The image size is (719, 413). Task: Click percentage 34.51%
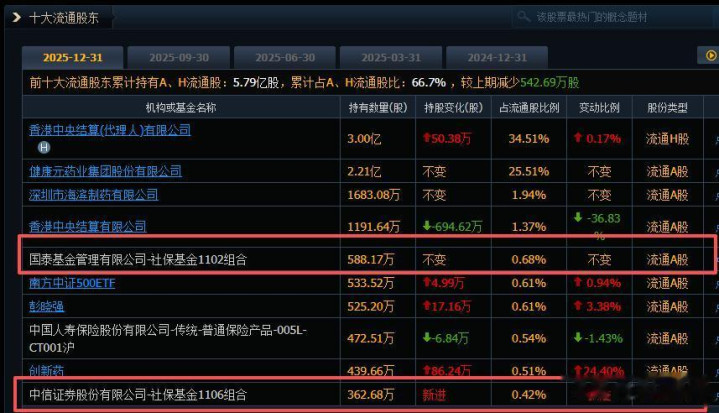point(529,138)
